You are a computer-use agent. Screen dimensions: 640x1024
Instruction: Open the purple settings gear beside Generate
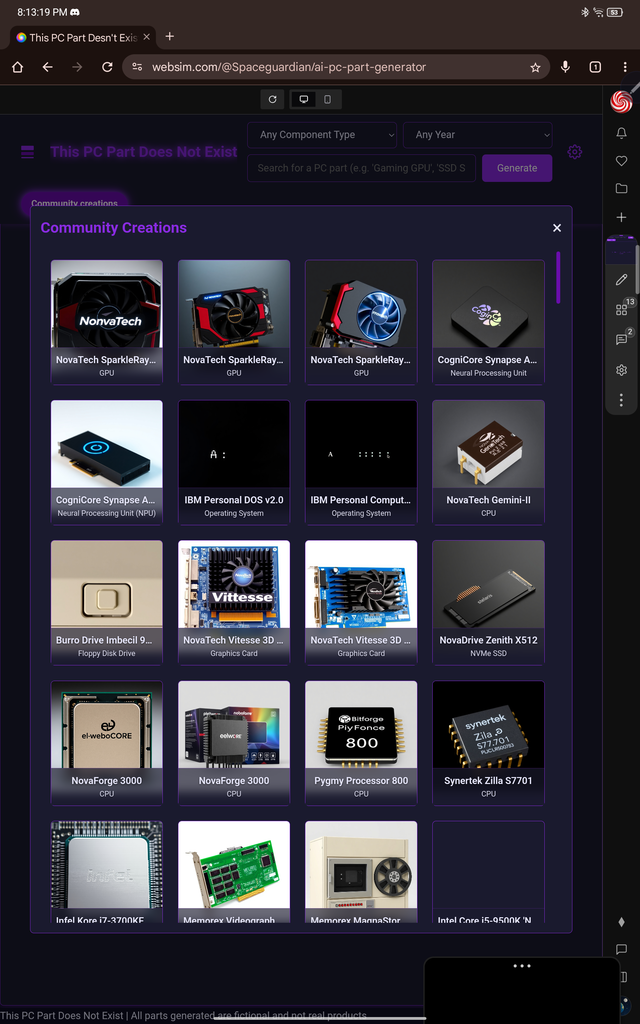coord(574,152)
